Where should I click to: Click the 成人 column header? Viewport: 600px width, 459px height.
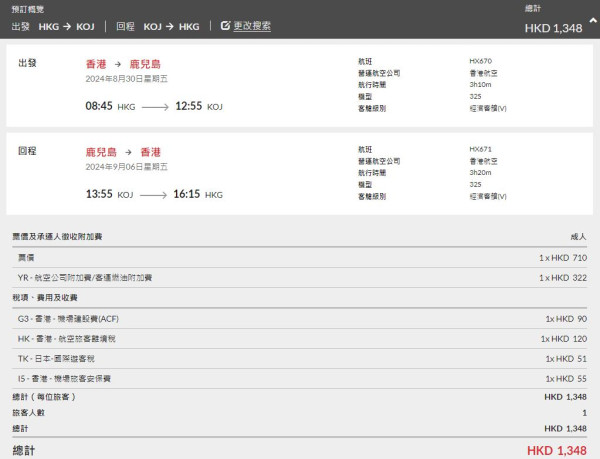coord(578,236)
